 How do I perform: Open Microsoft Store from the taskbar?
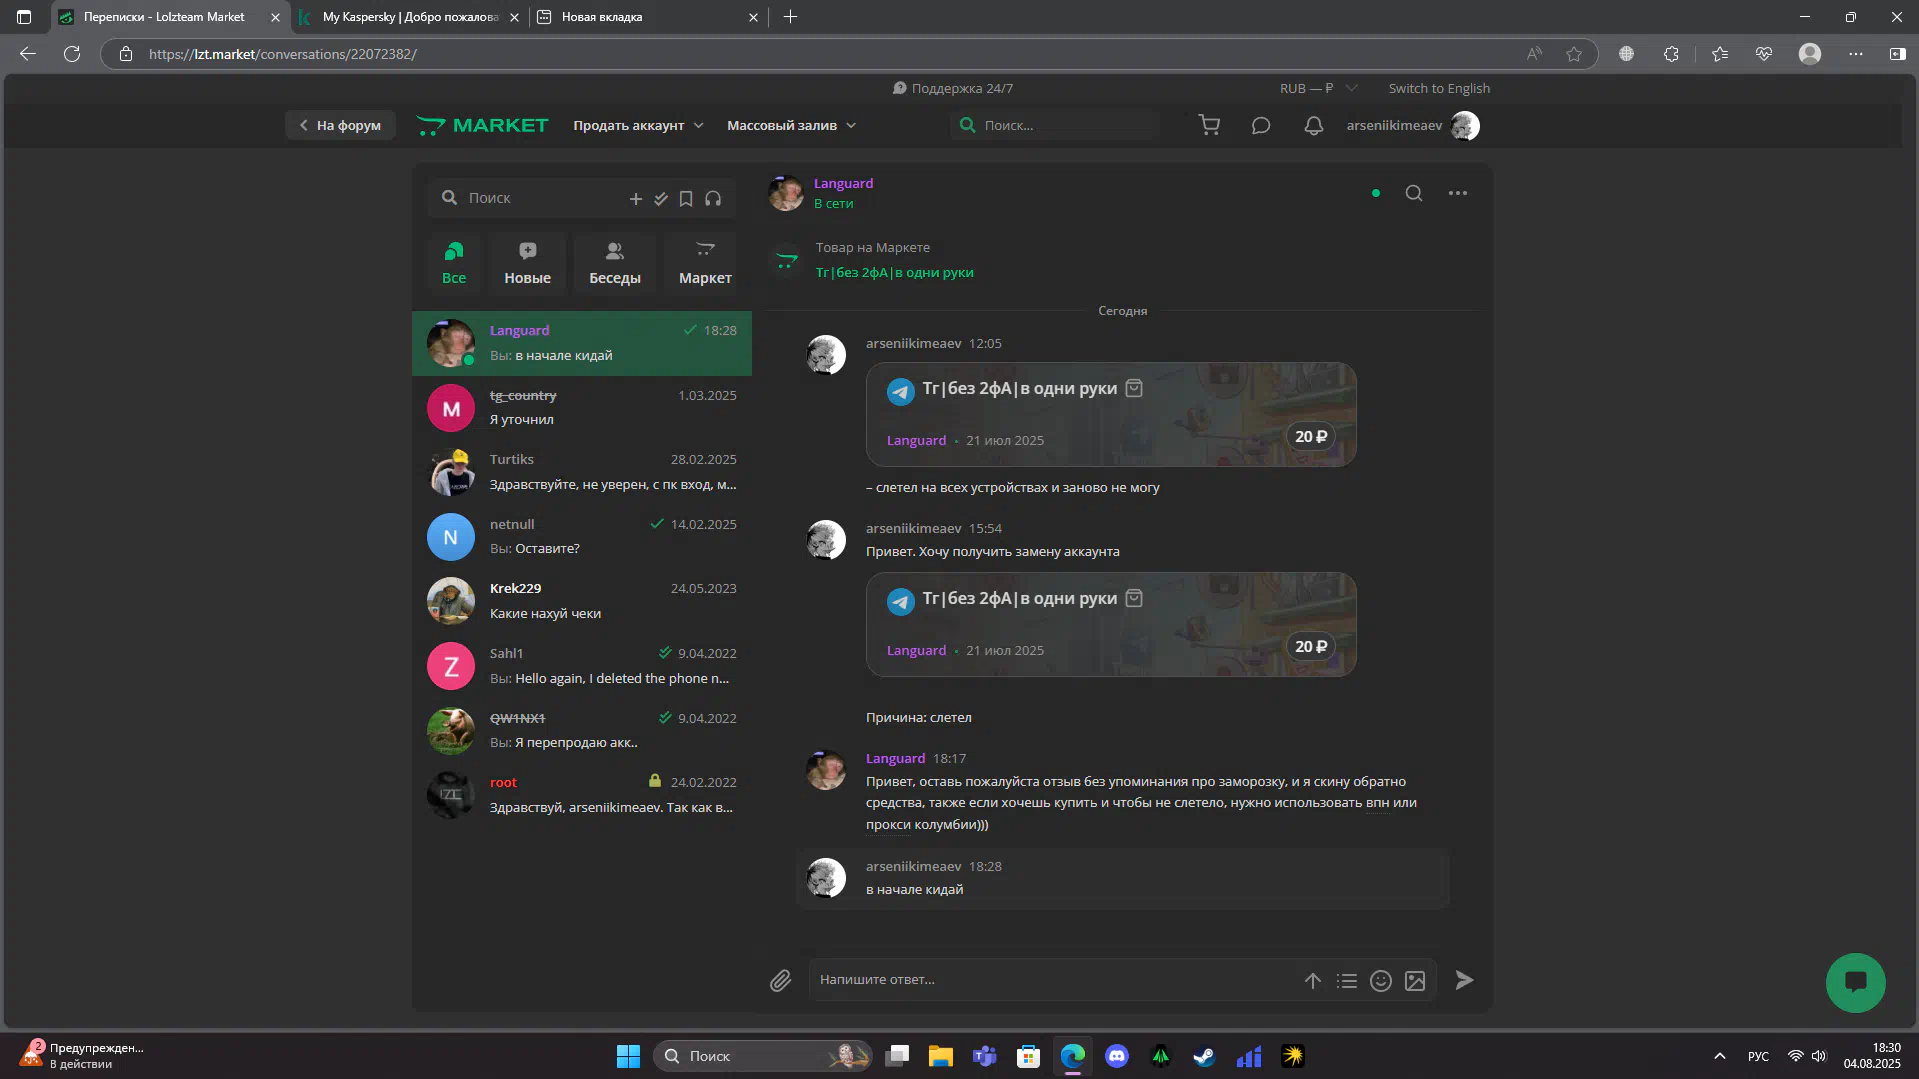coord(1028,1056)
